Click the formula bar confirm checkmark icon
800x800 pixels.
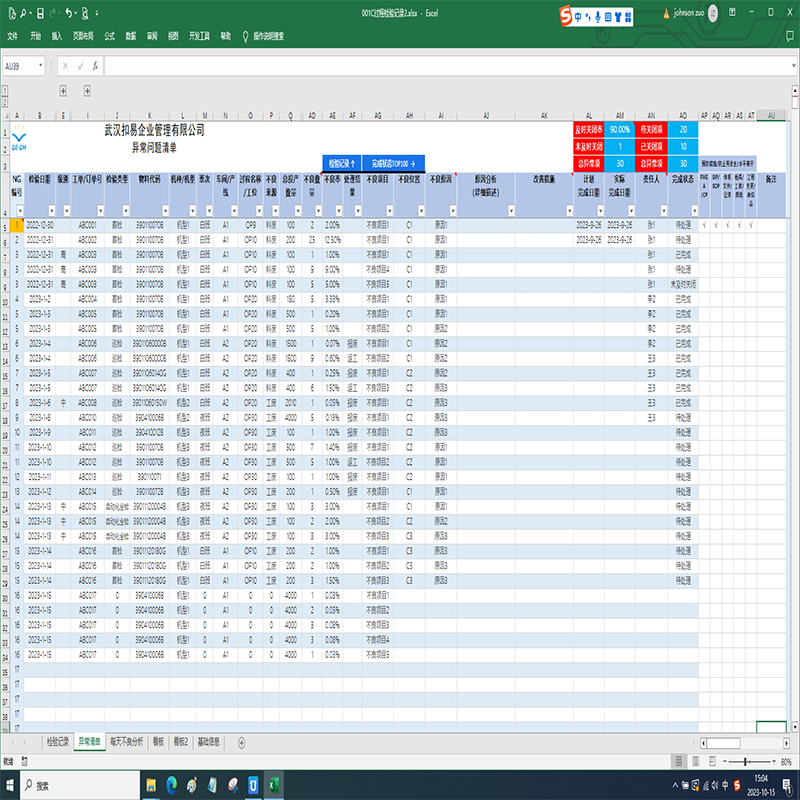80,66
